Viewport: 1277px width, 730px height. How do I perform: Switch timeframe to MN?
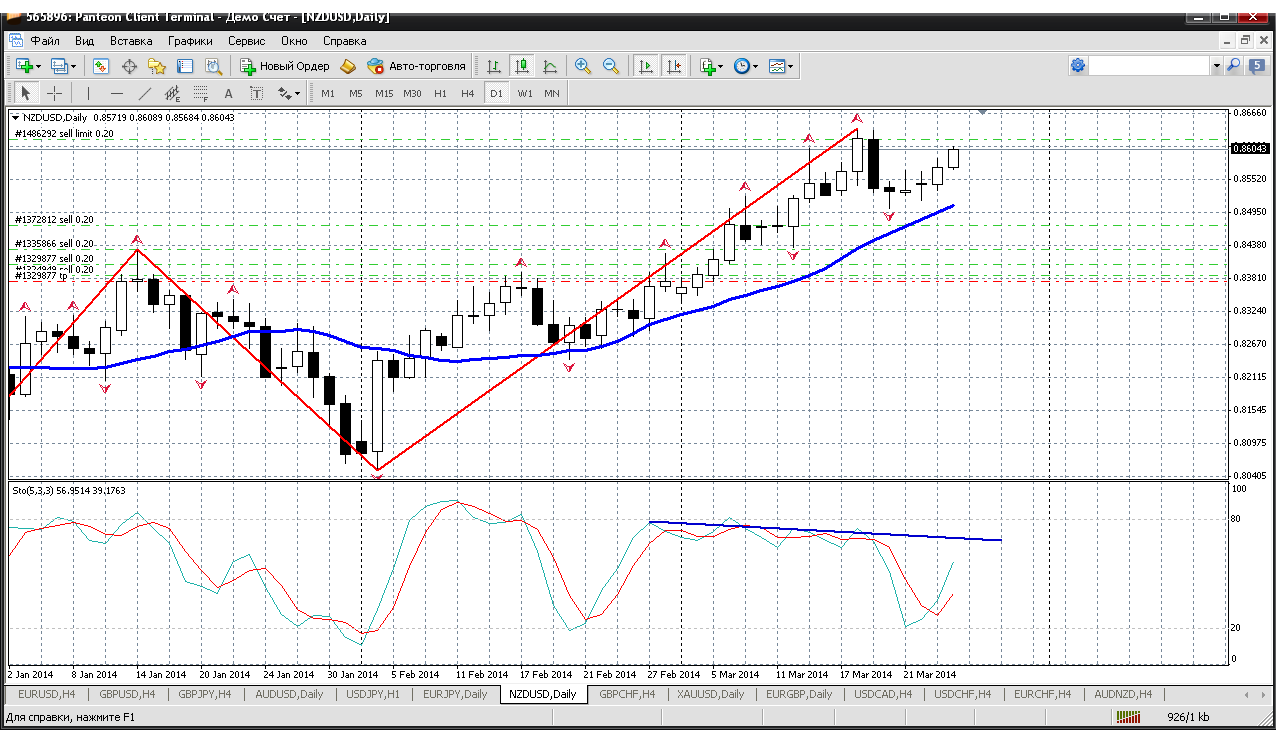552,93
